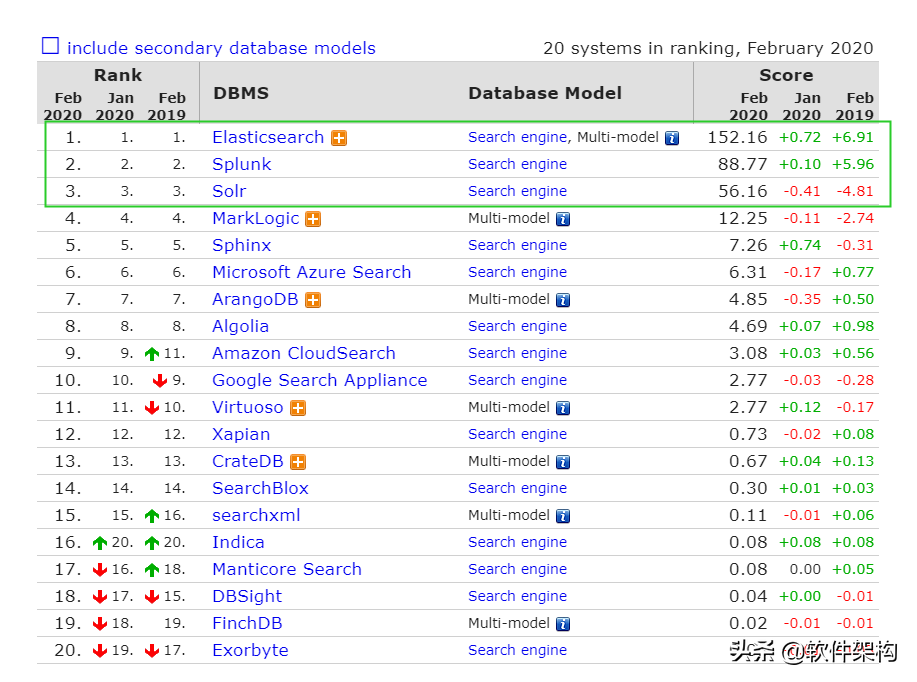Click the Multi-model info icon for MarkLogic
Image resolution: width=917 pixels, height=682 pixels.
click(x=563, y=219)
